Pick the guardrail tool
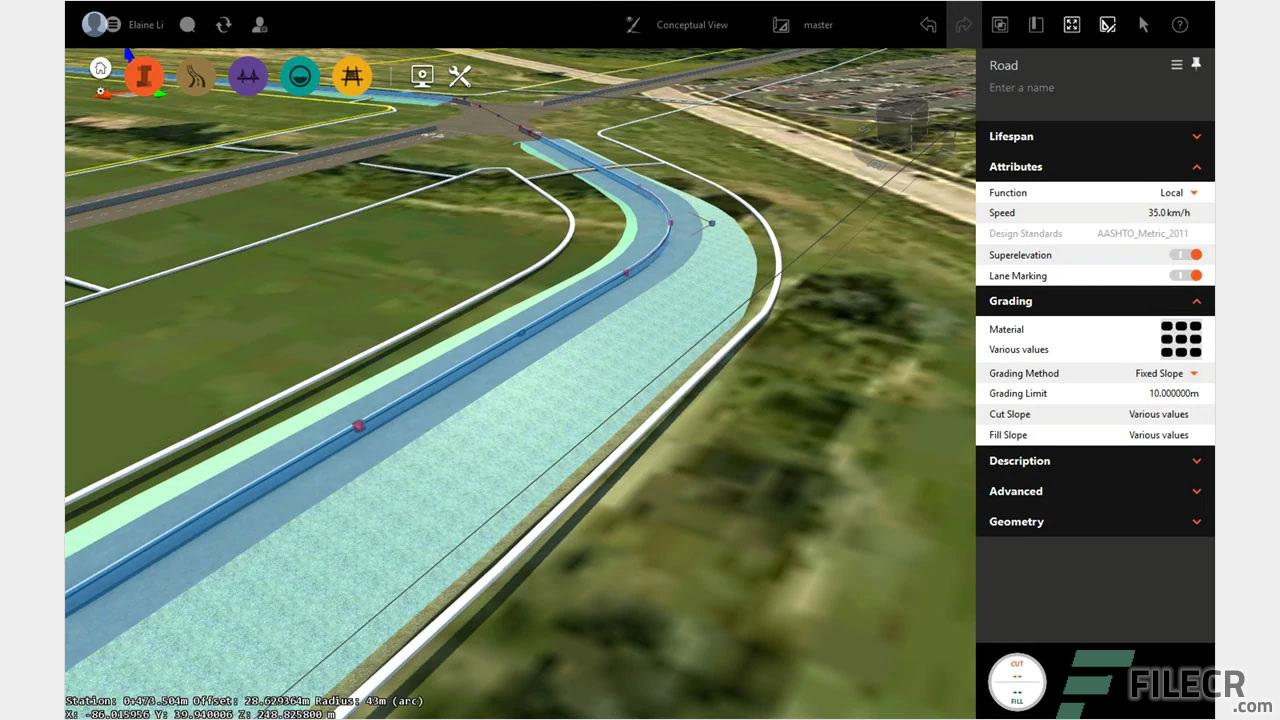 pyautogui.click(x=352, y=75)
